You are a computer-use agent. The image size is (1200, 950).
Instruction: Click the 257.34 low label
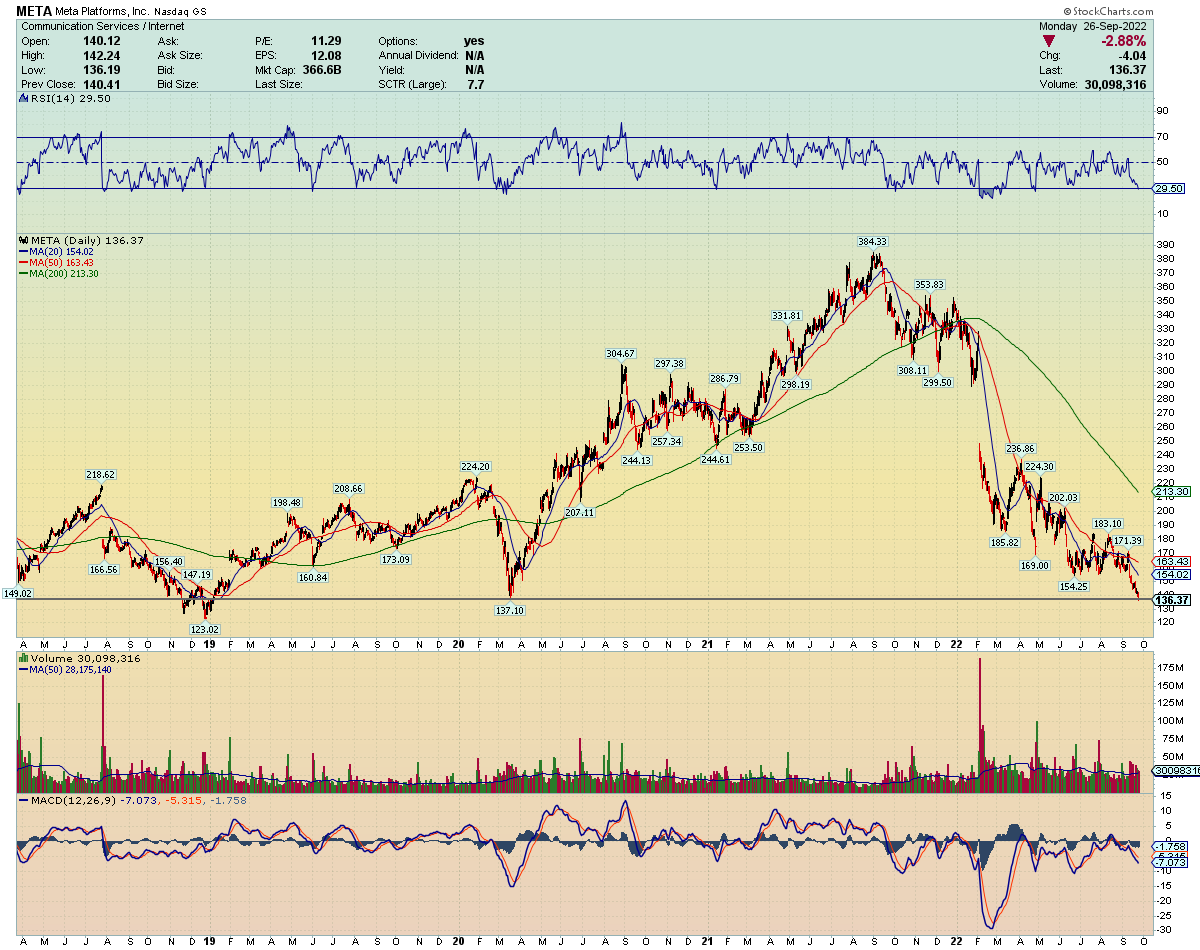tap(666, 442)
